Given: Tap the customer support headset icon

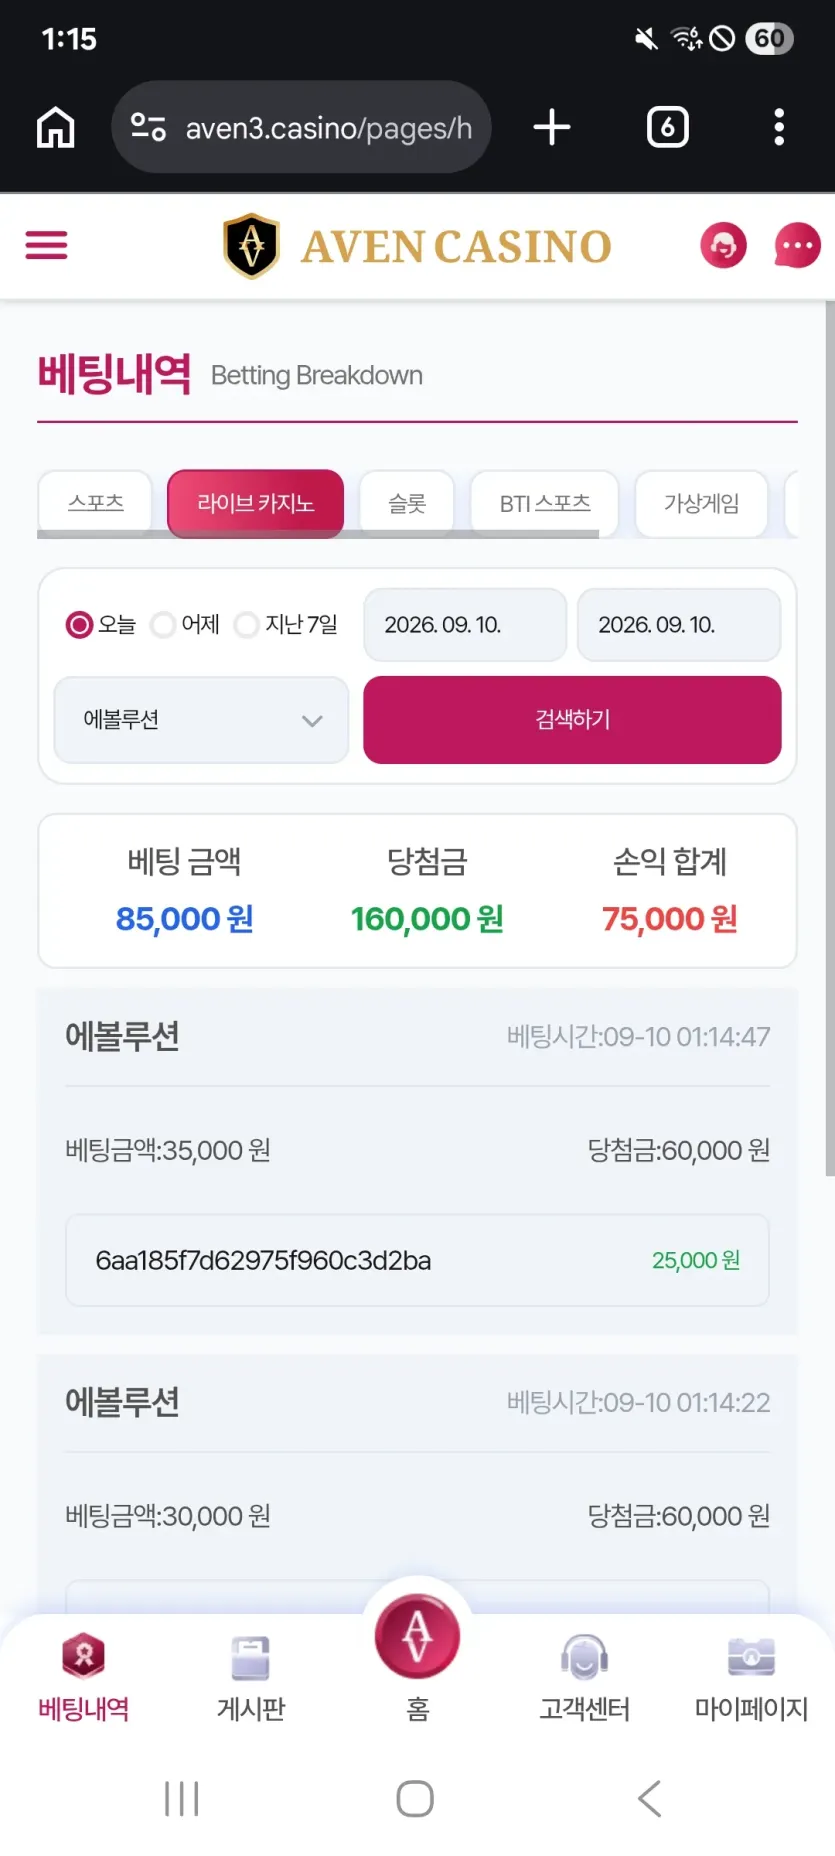Looking at the screenshot, I should (x=723, y=245).
